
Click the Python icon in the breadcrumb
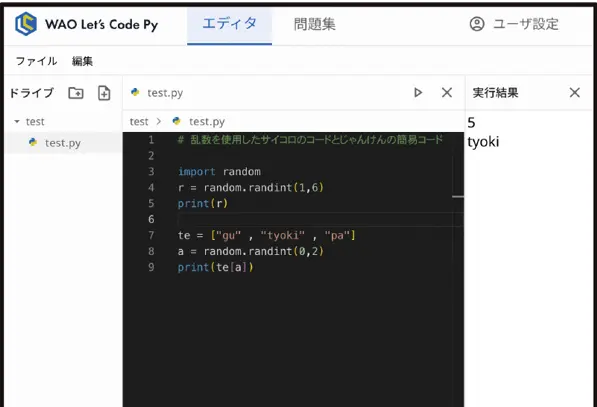point(176,121)
